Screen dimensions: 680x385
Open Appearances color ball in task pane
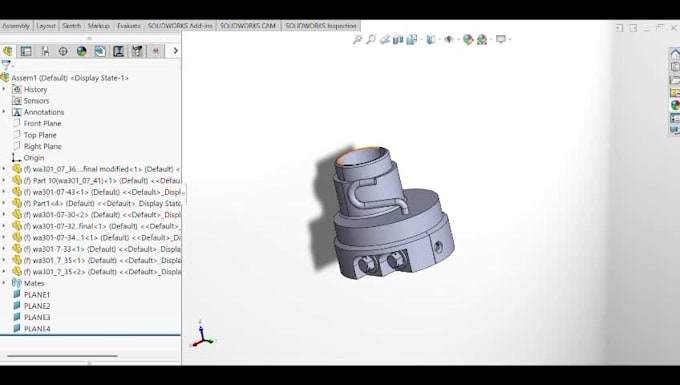point(675,105)
